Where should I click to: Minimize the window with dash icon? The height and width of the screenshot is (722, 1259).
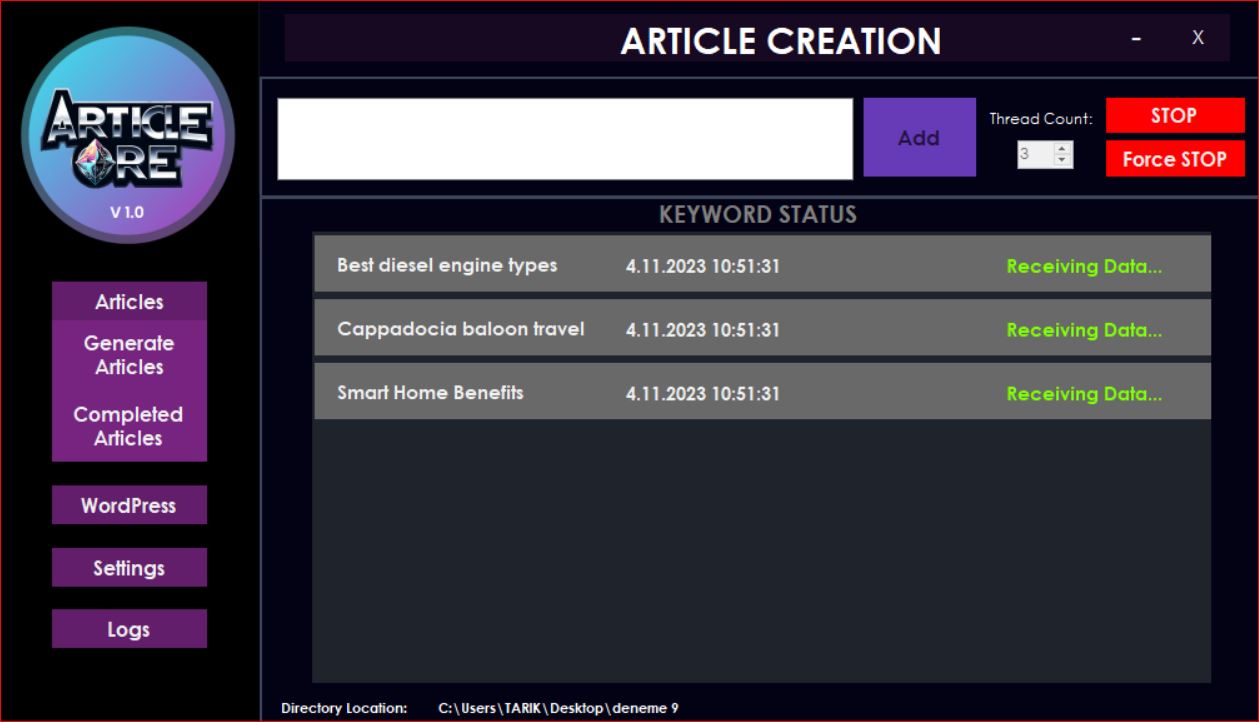click(1136, 38)
